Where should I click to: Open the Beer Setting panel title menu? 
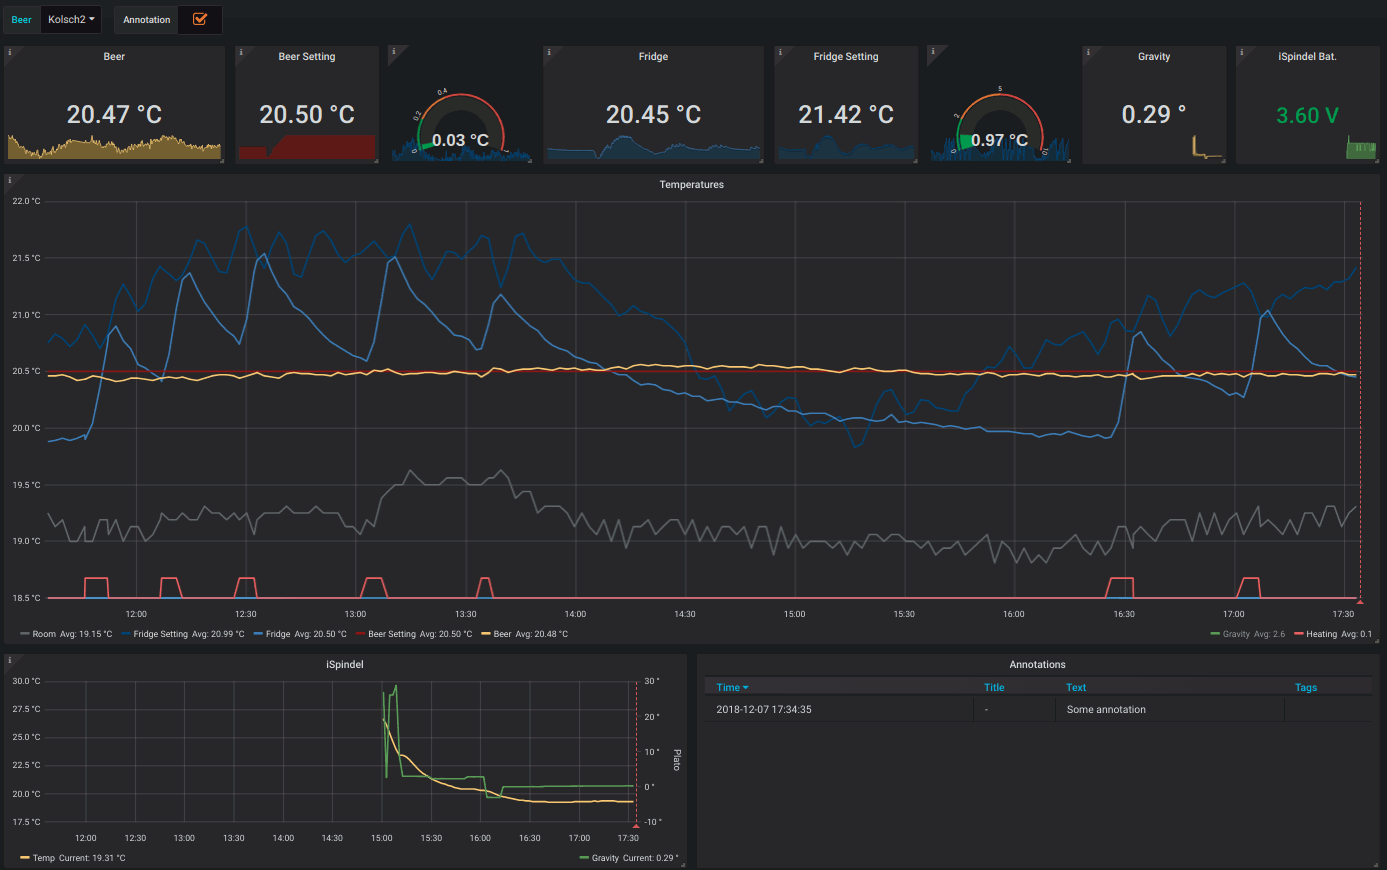click(307, 57)
